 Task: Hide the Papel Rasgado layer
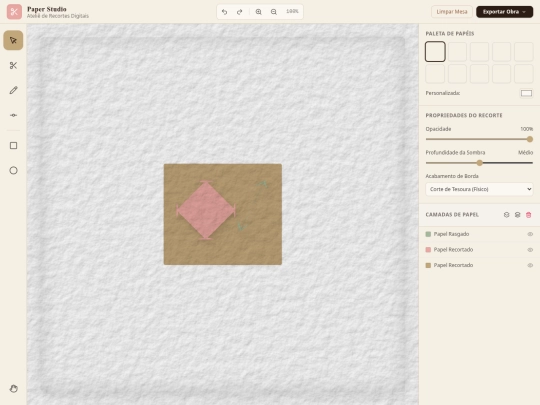(530, 234)
